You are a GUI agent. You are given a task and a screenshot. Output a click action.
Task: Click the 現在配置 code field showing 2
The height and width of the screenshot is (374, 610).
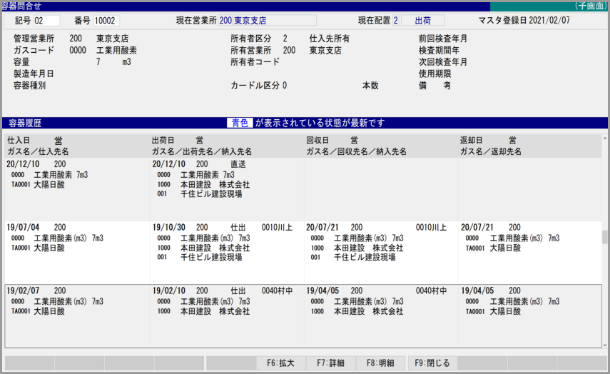[396, 21]
